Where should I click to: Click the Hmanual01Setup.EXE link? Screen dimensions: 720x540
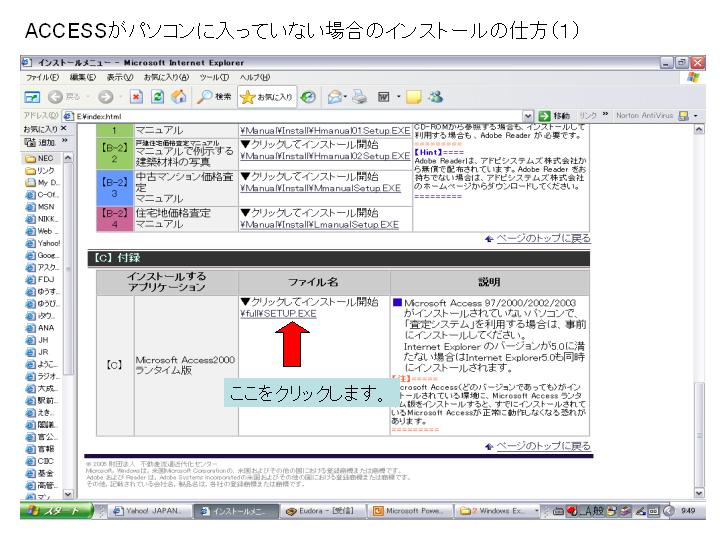325,131
